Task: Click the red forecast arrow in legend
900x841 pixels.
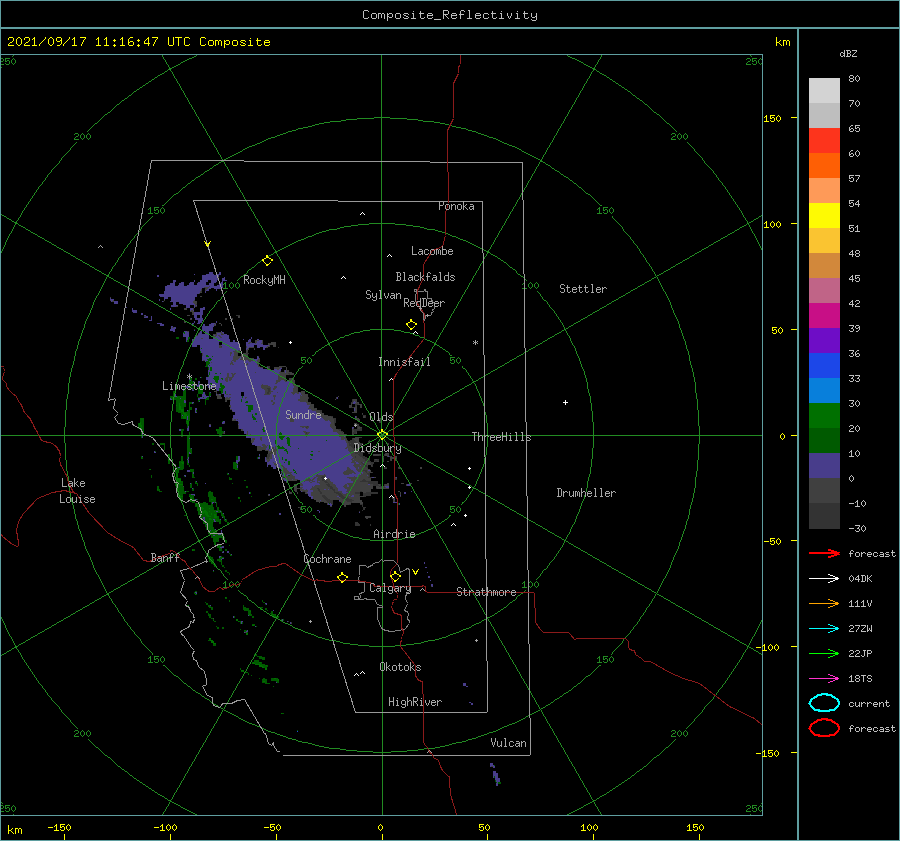Action: [x=824, y=553]
